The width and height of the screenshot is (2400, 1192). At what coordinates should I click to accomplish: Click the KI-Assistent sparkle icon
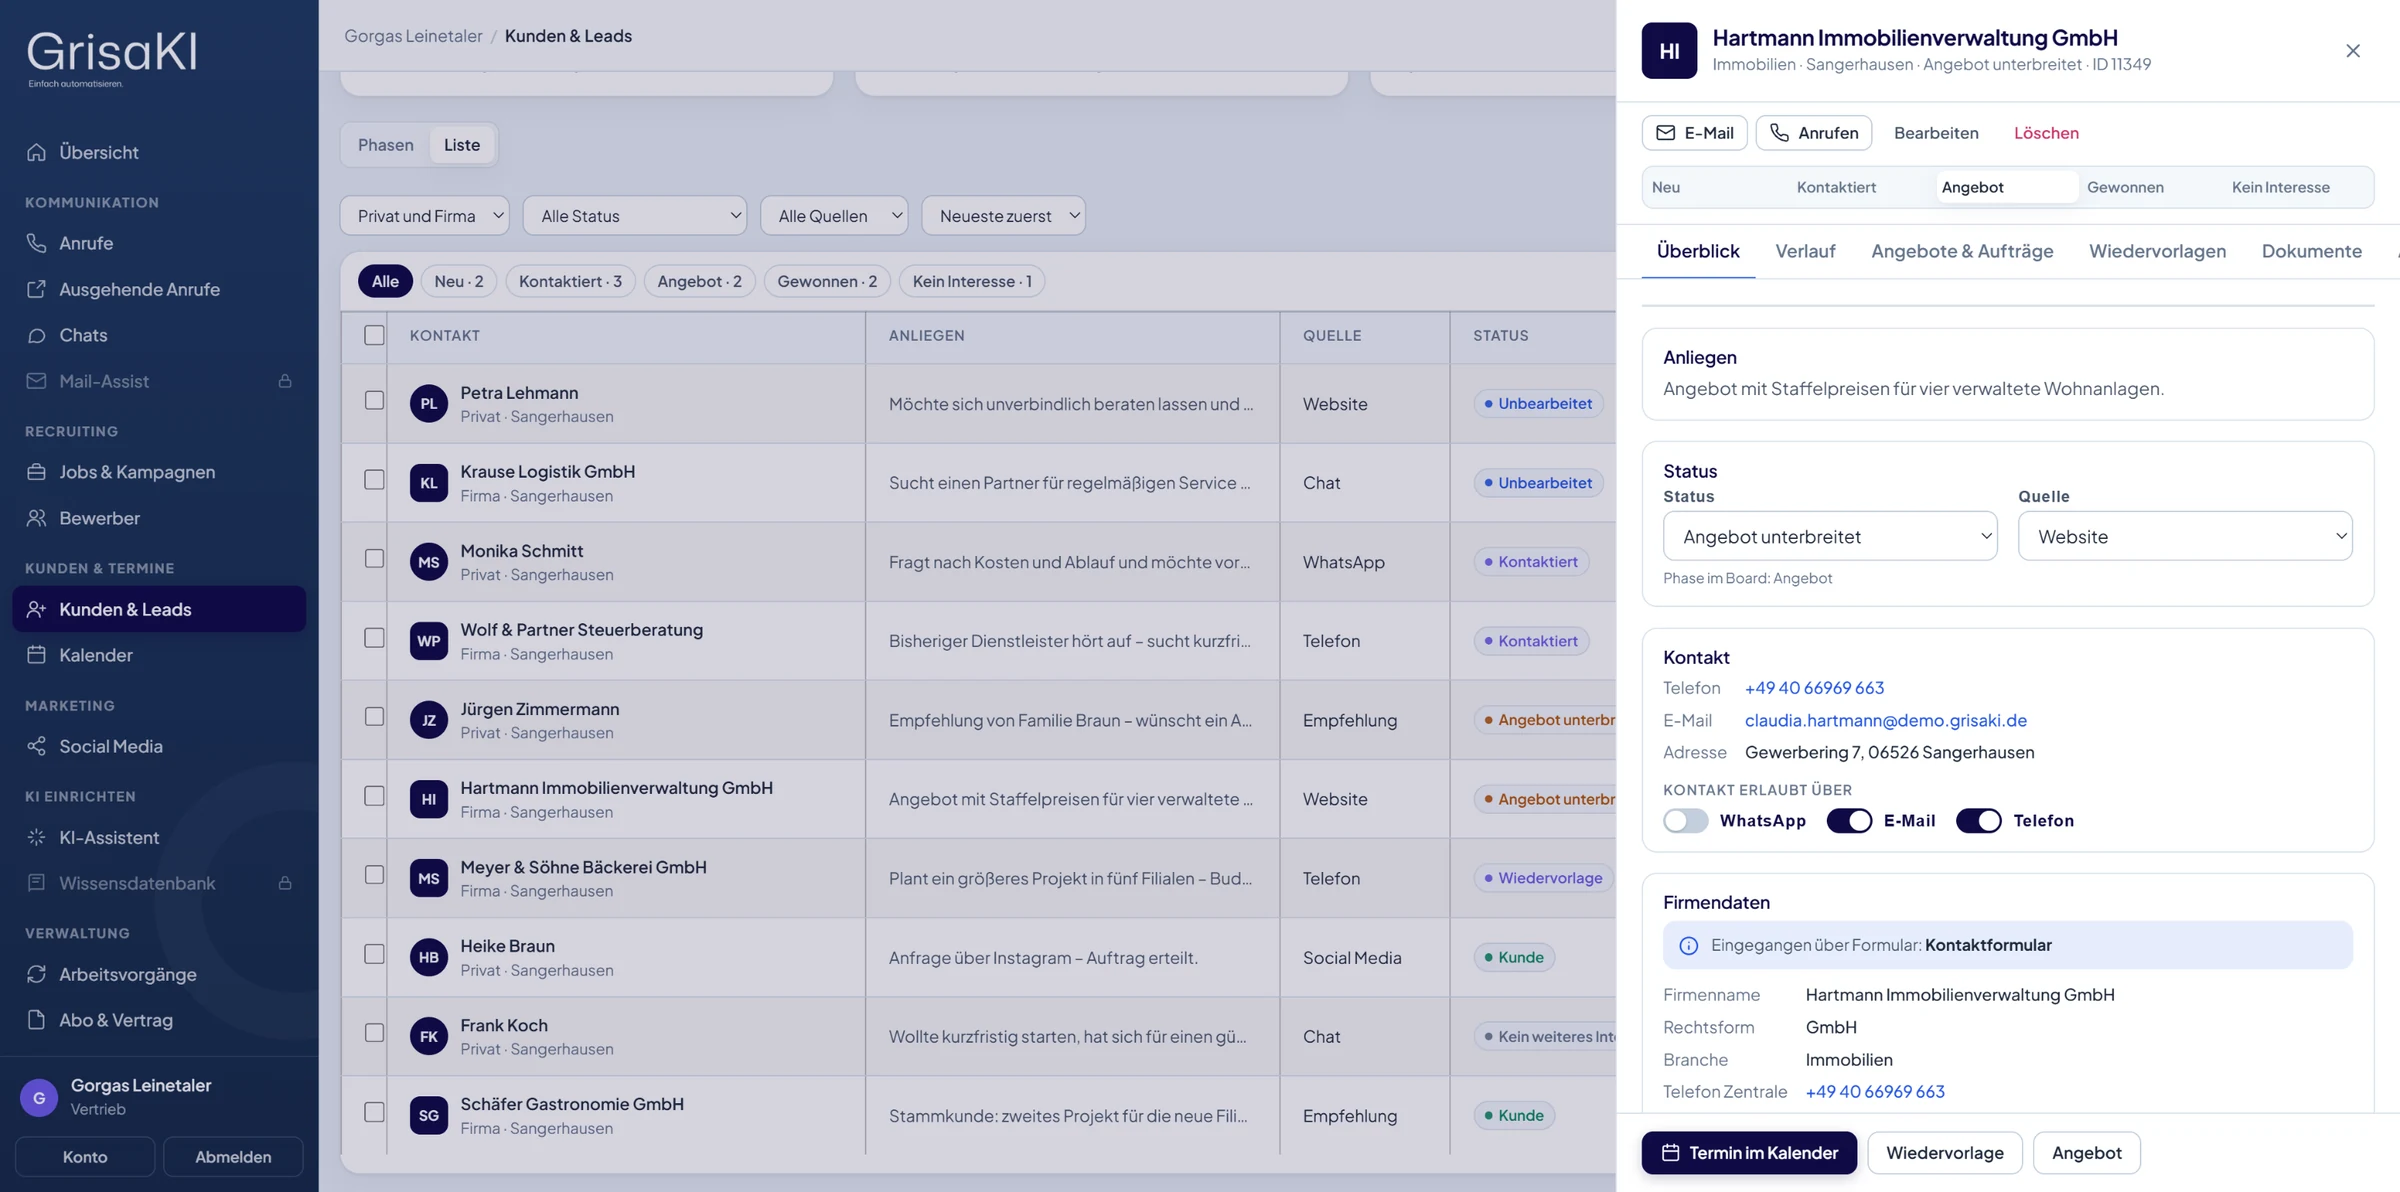point(37,837)
